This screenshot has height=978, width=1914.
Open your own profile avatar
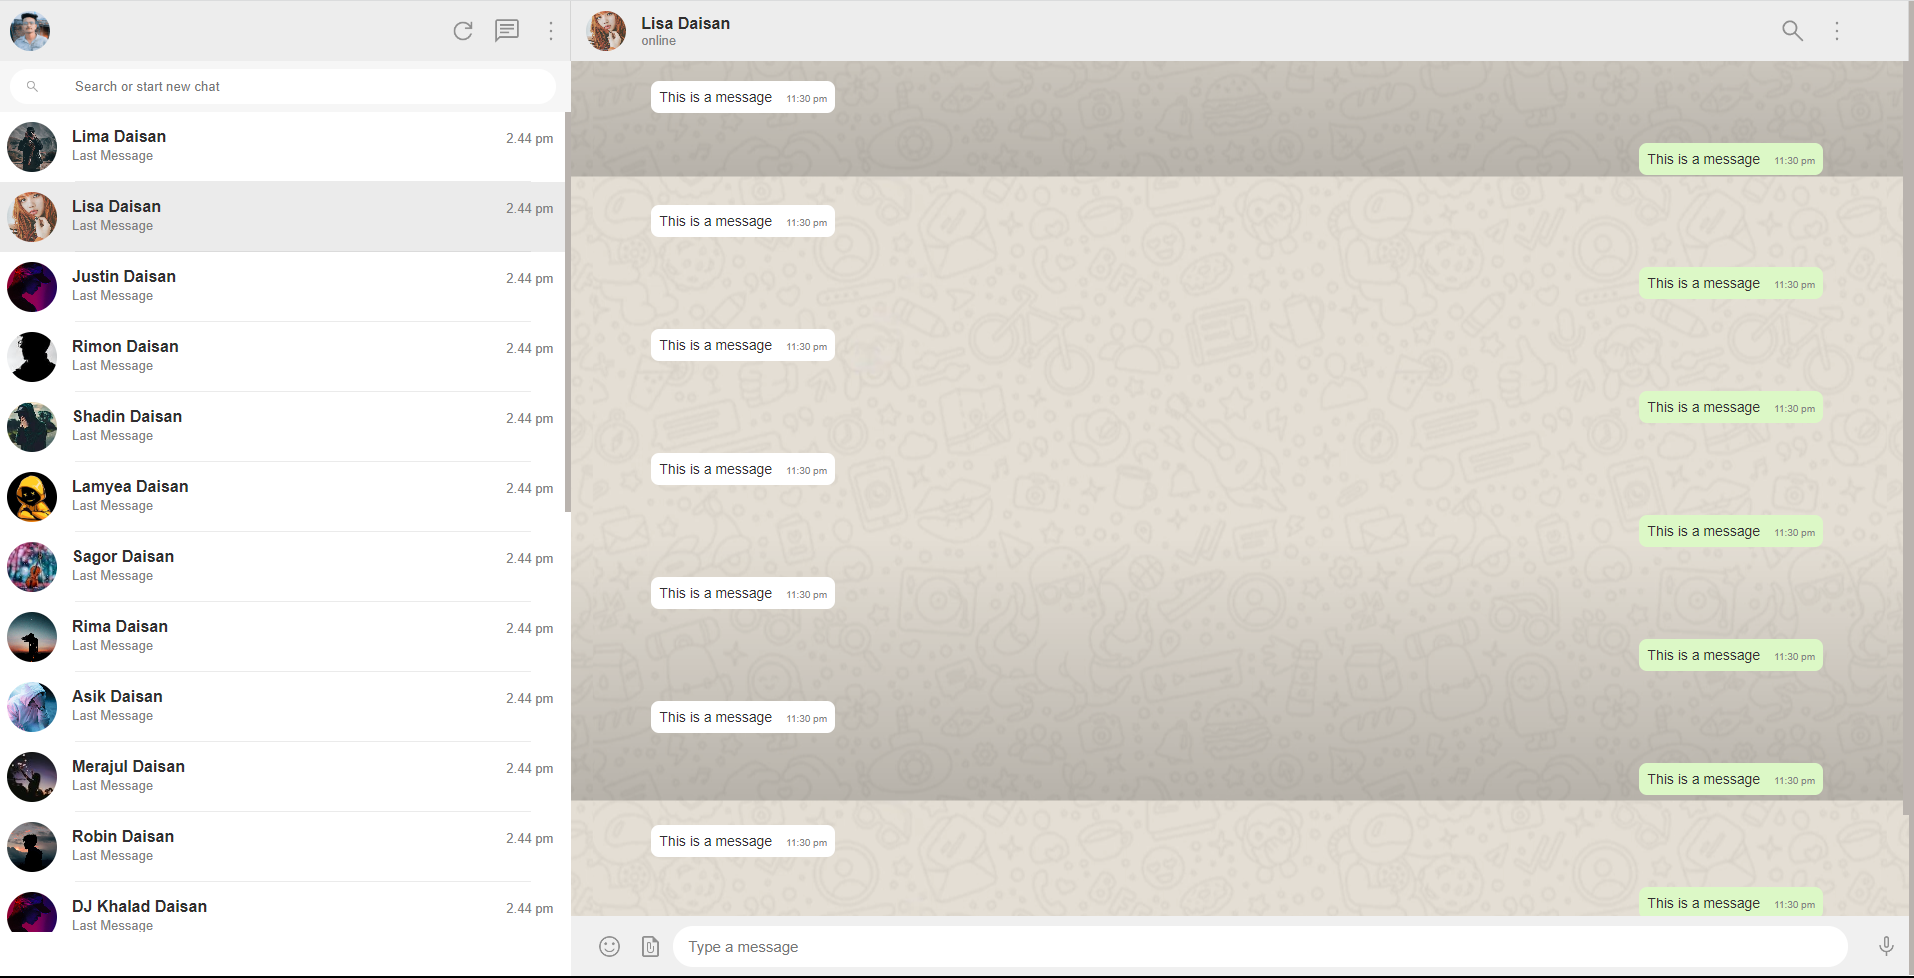coord(30,31)
